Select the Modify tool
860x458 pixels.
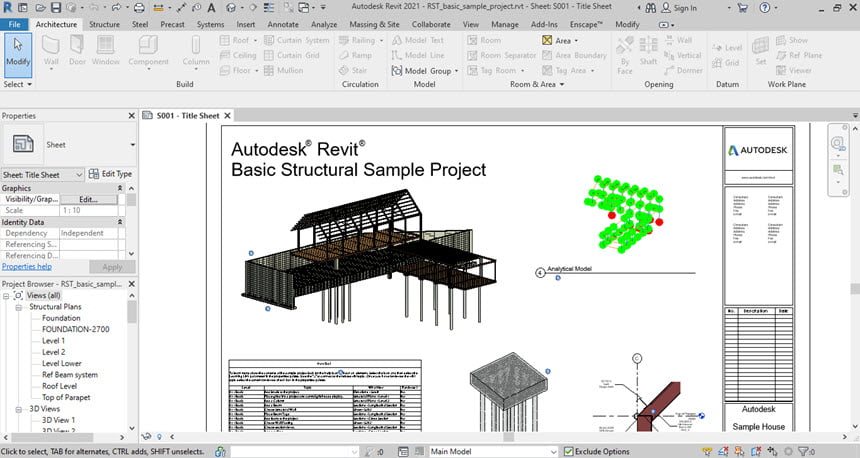(18, 55)
